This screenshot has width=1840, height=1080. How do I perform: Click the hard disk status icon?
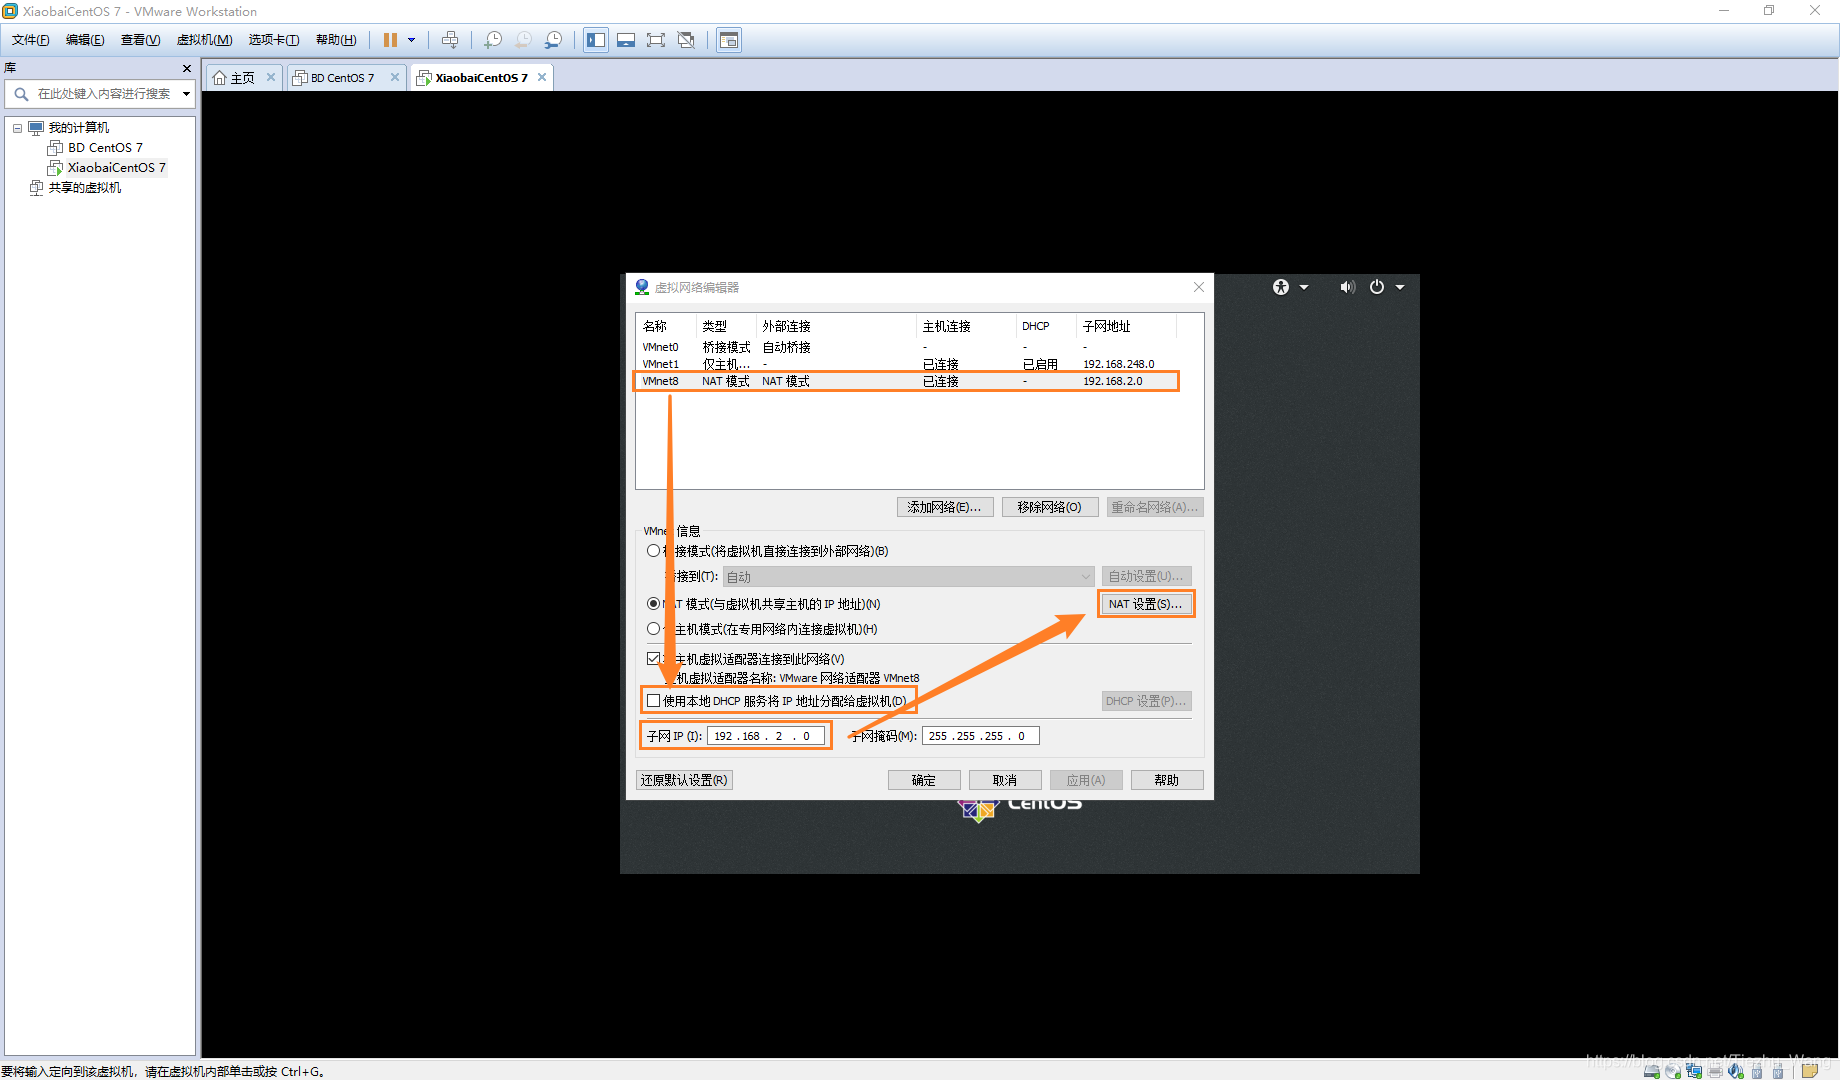coord(1652,1070)
